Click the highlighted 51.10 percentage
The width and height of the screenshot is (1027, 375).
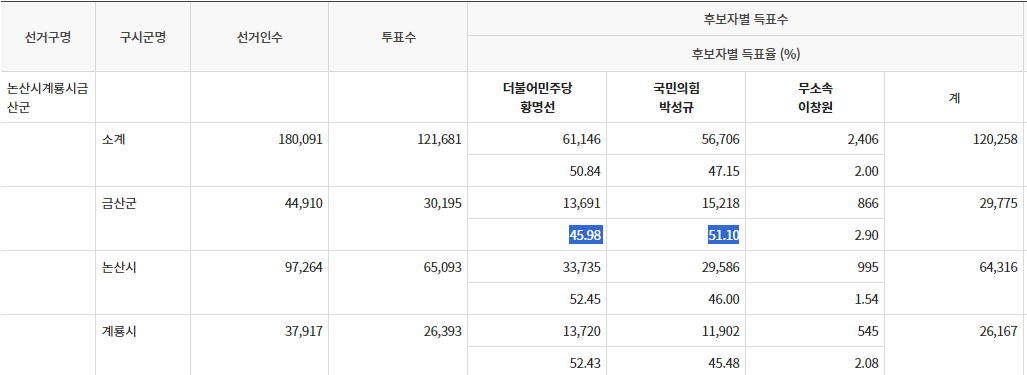724,235
